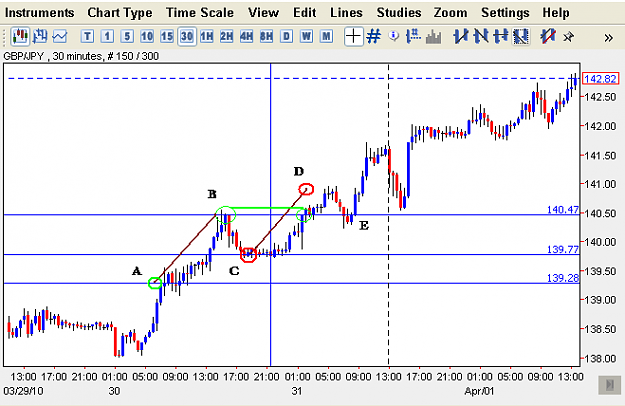
Task: Switch to monthly M time scale
Action: pyautogui.click(x=326, y=37)
